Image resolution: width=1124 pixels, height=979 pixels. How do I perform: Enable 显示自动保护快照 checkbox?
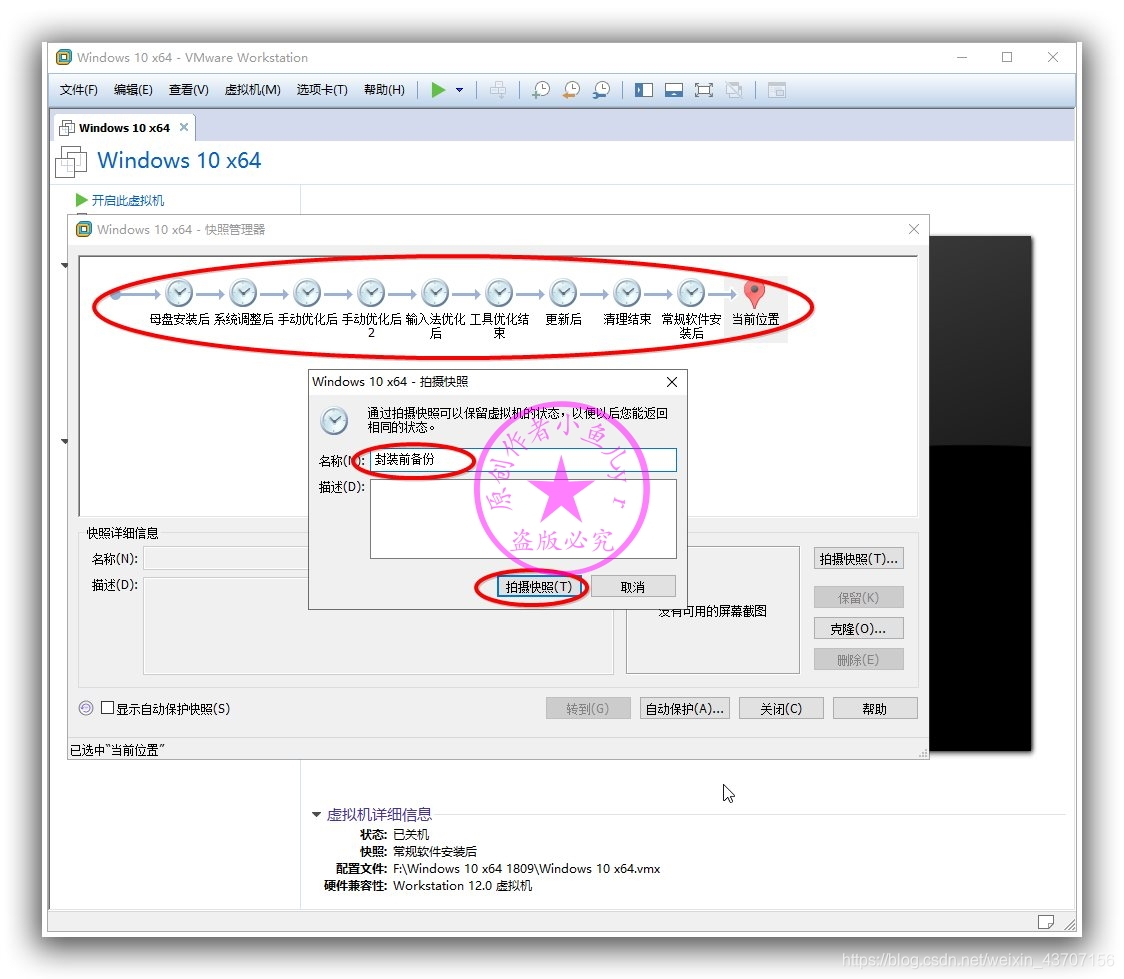click(x=106, y=707)
